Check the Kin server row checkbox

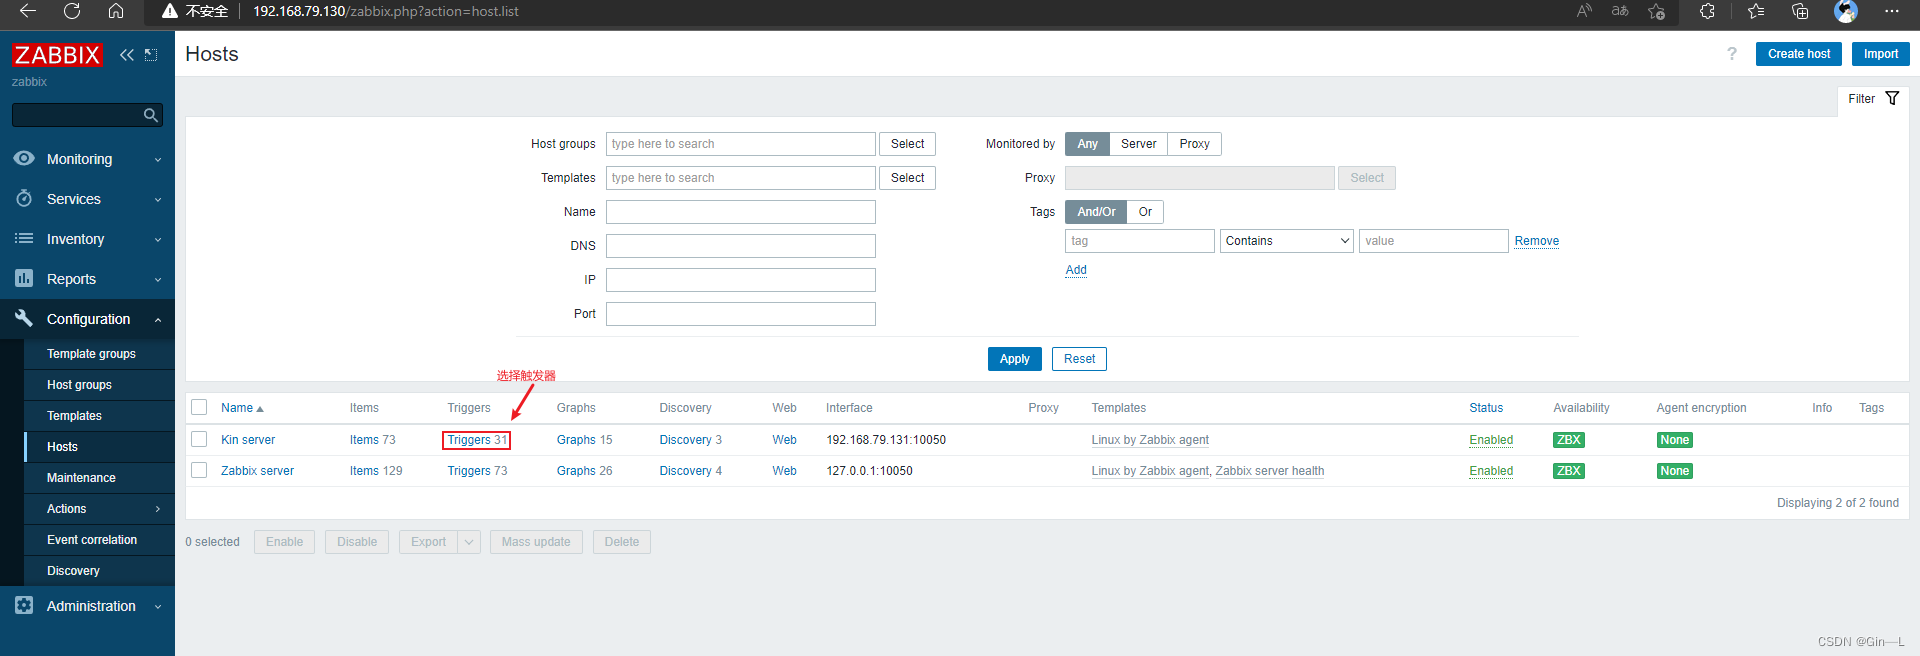pos(199,439)
